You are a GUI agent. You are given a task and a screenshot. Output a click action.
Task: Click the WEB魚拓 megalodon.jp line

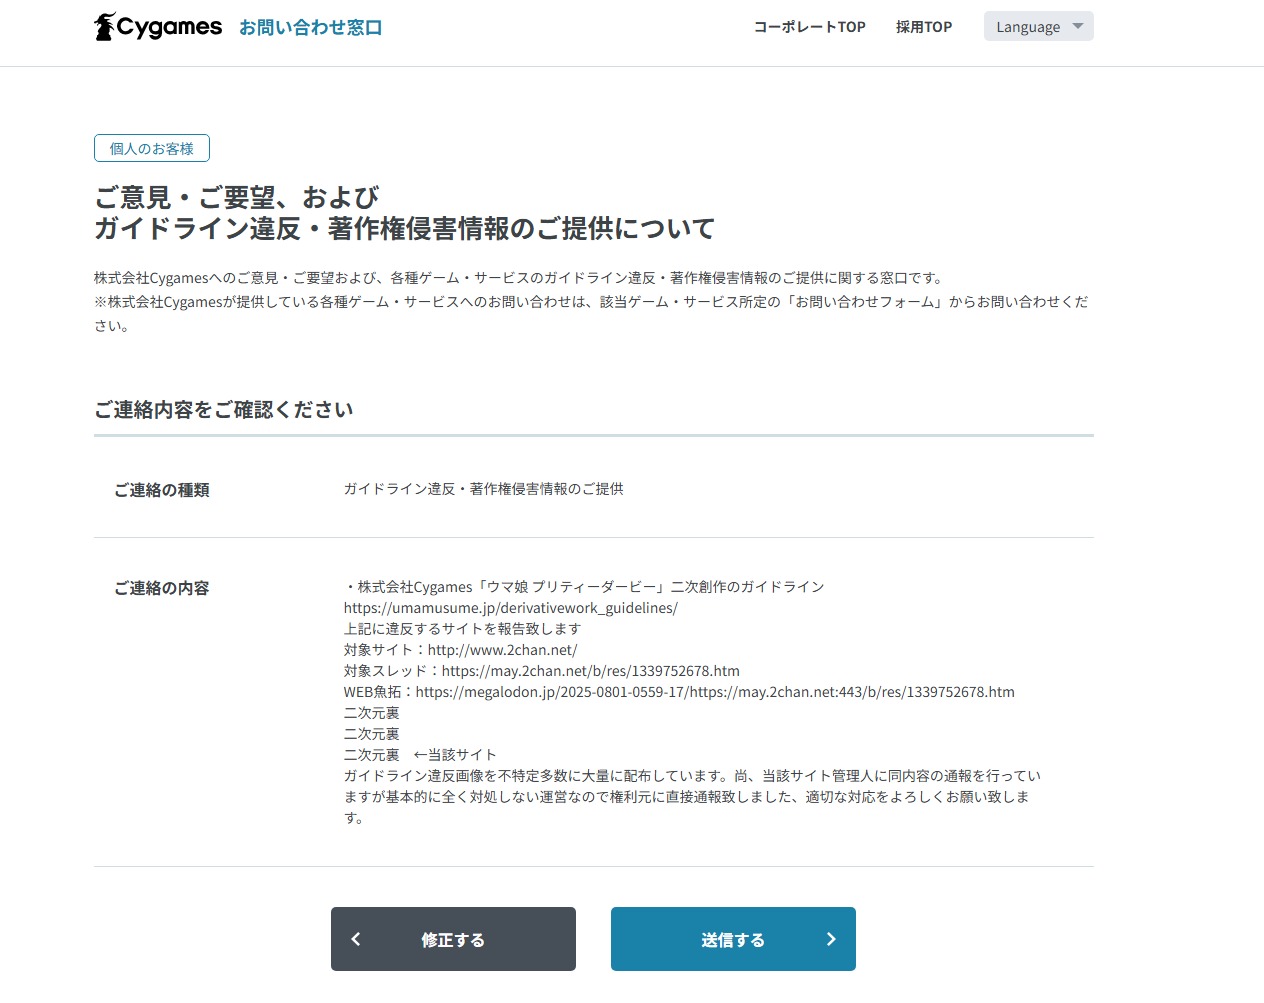pyautogui.click(x=679, y=692)
